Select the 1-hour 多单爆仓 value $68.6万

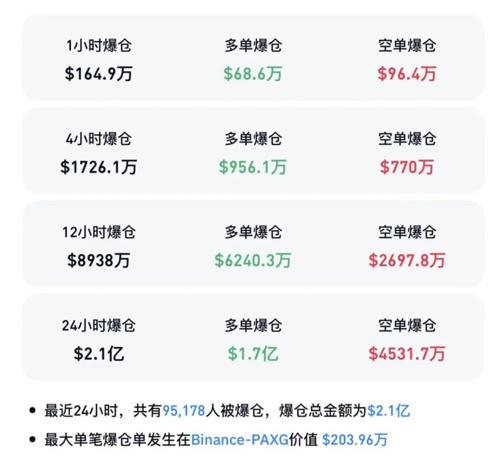coord(253,74)
